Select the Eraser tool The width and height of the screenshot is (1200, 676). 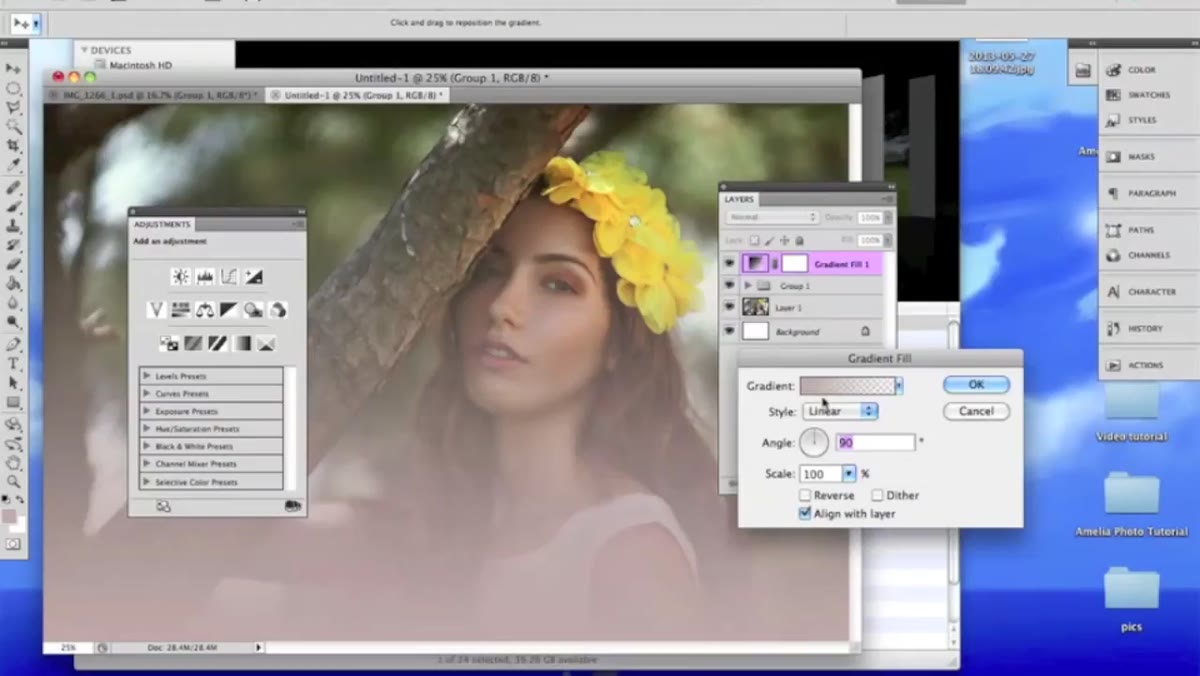(13, 265)
